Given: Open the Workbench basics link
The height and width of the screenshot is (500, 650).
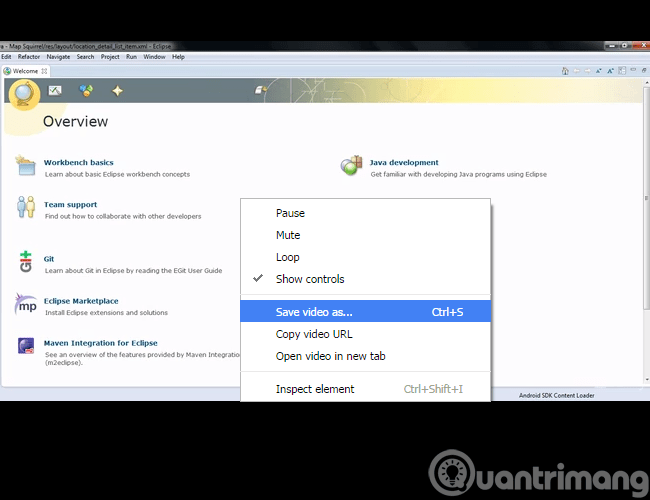Looking at the screenshot, I should 78,163.
